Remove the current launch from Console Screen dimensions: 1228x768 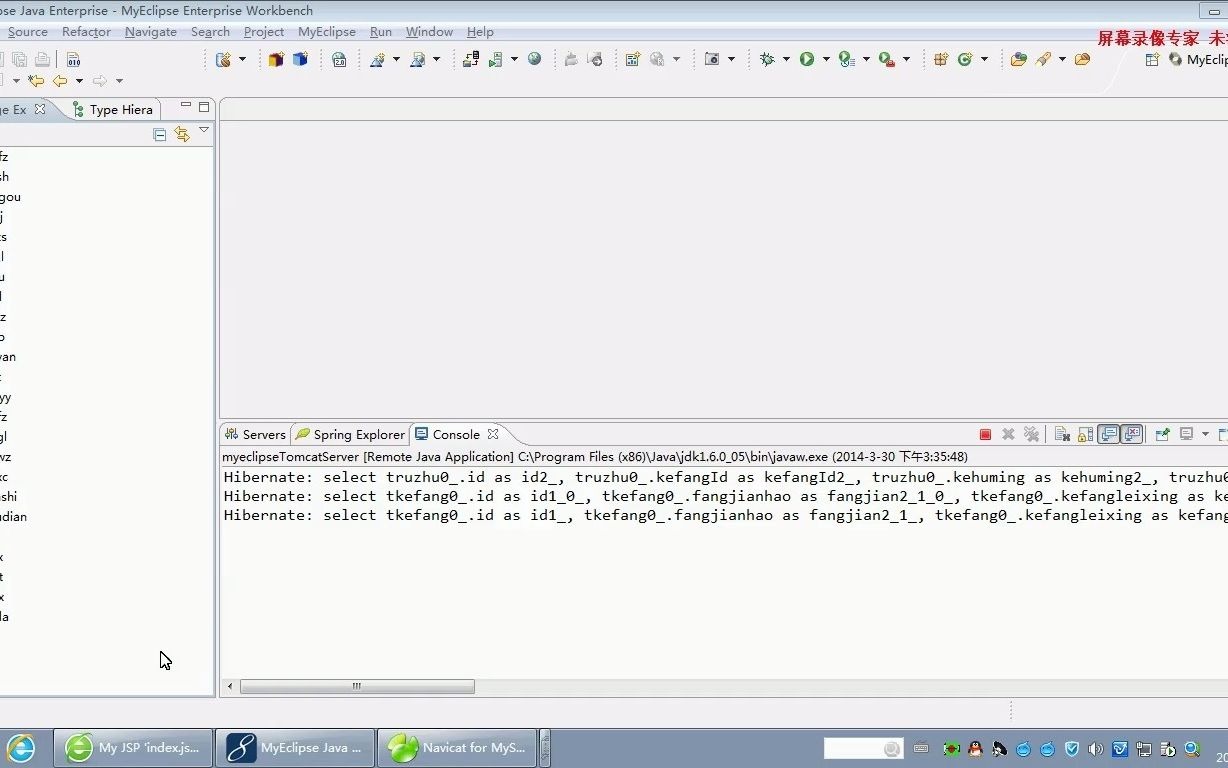tap(1008, 434)
